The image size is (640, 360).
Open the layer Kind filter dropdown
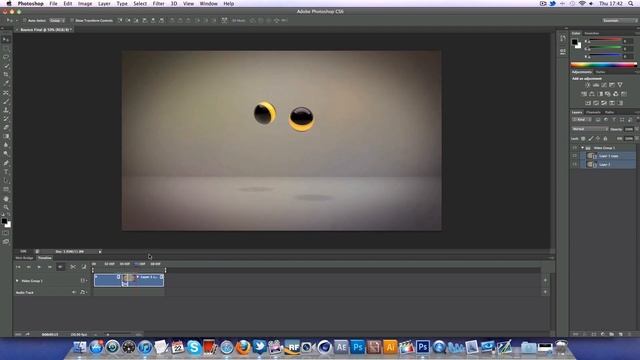[x=582, y=120]
